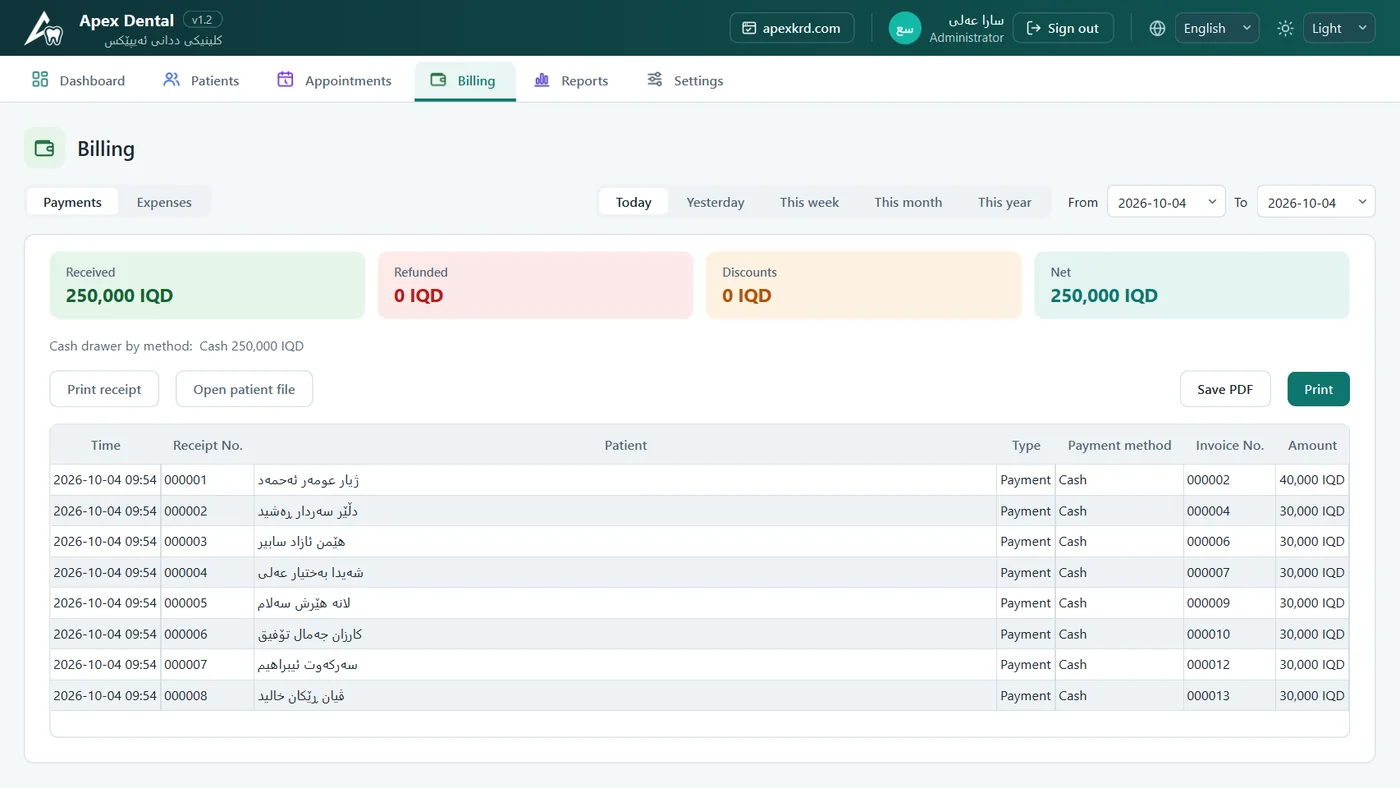Click invoice number 000009

[x=1230, y=603]
